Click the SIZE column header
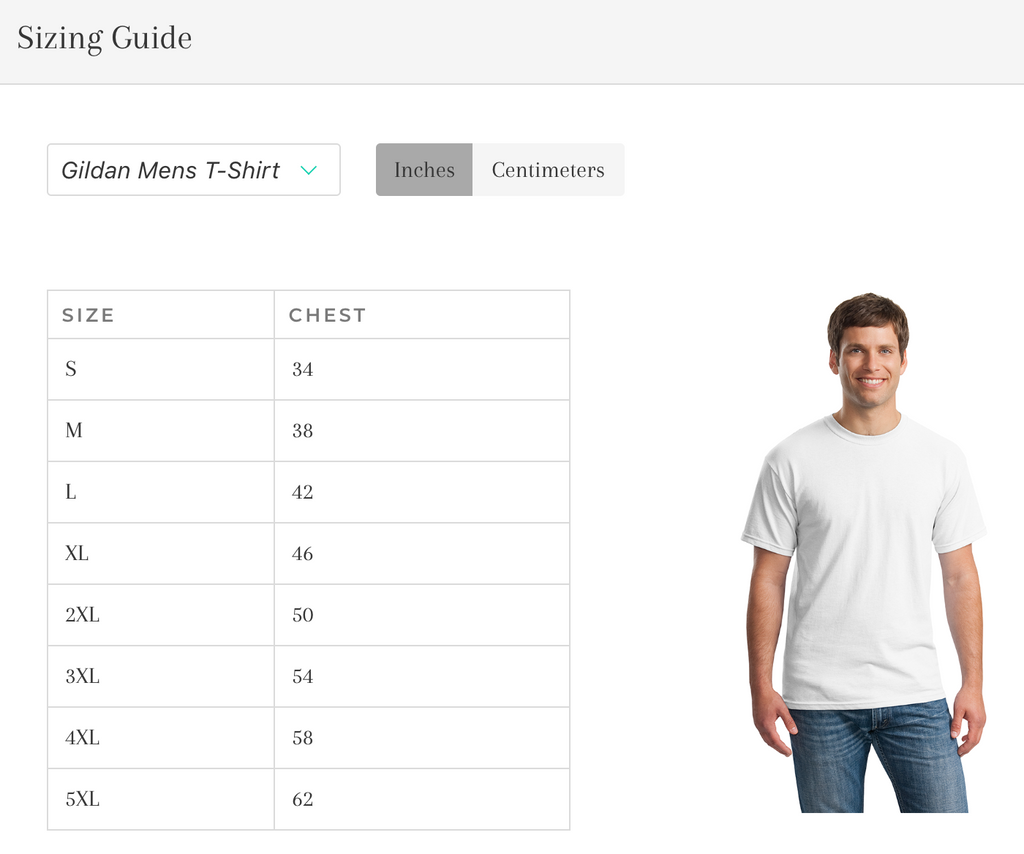The image size is (1024, 854). tap(89, 315)
